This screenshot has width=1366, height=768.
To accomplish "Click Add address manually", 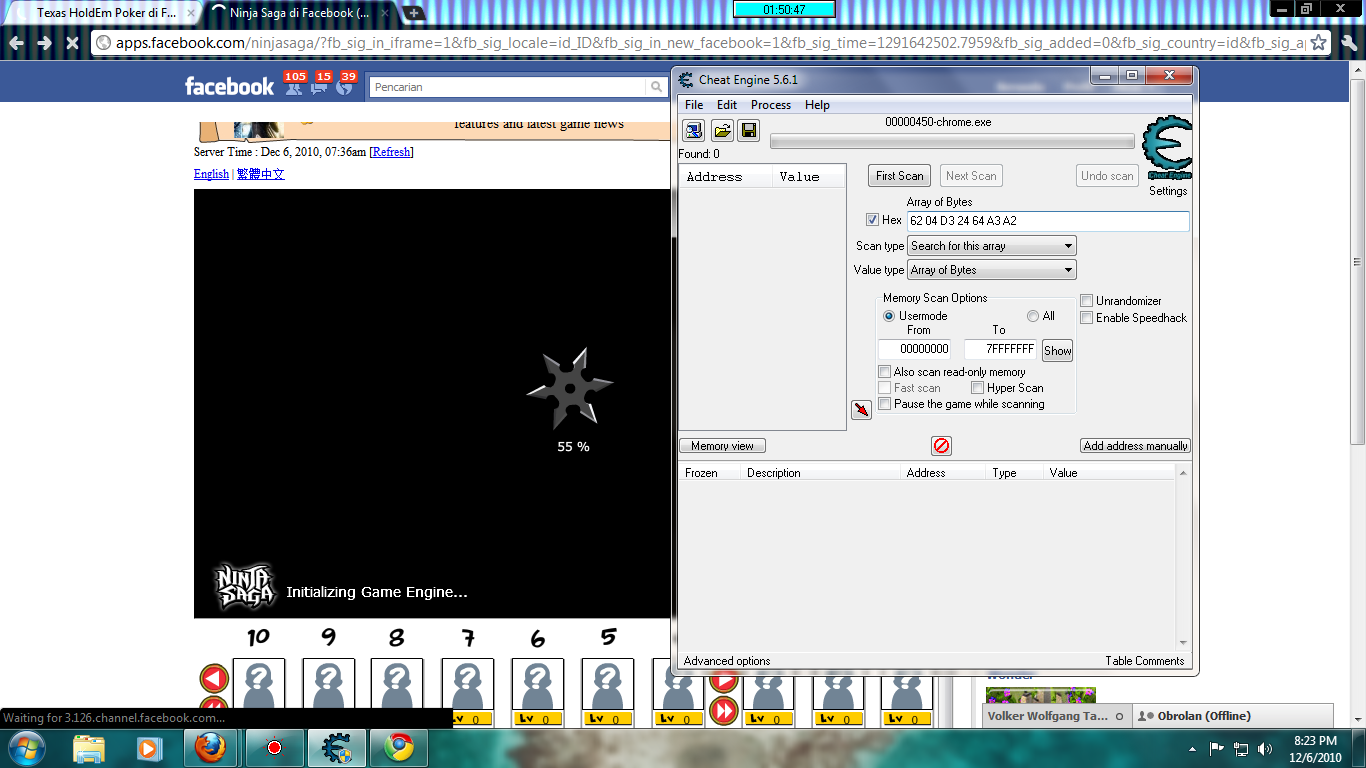I will tap(1136, 446).
